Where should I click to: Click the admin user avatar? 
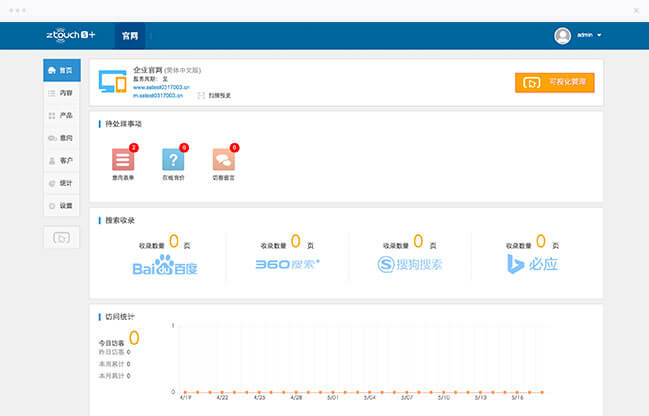click(562, 35)
